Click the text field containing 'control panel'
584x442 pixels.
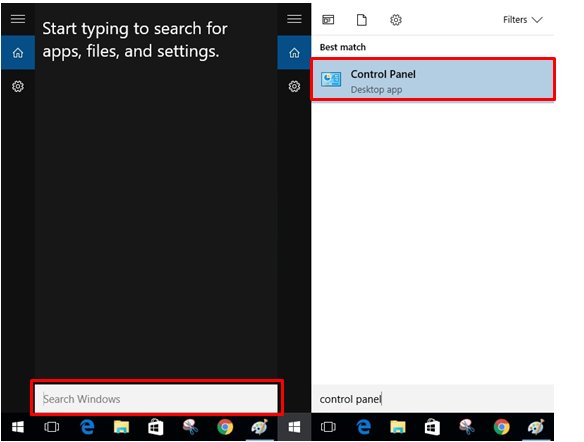coord(433,399)
